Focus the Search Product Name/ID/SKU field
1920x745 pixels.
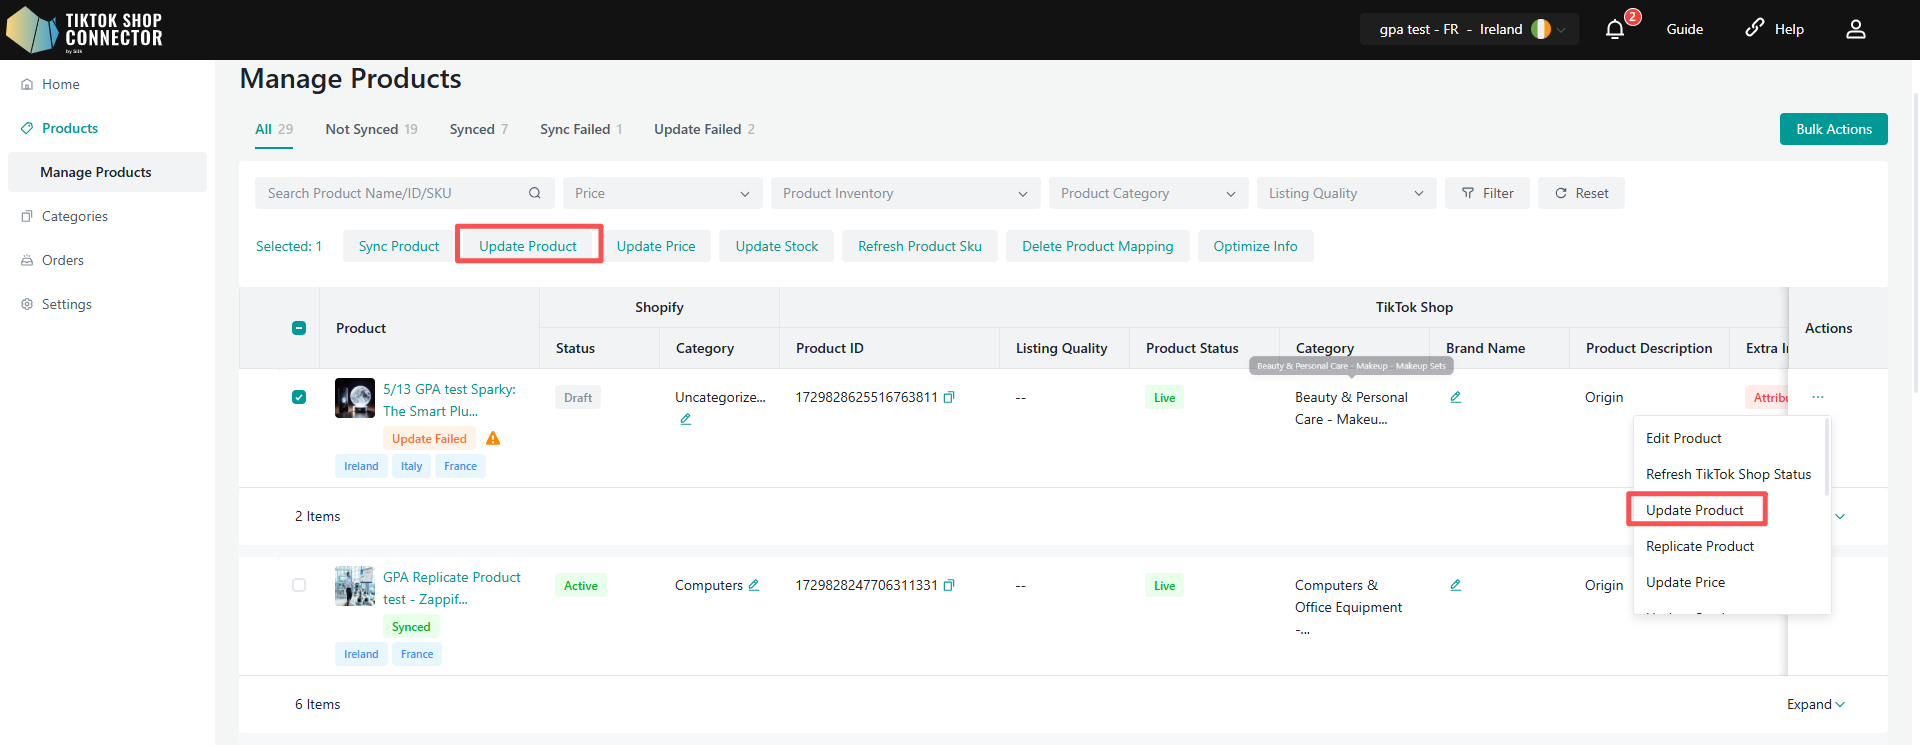click(405, 193)
